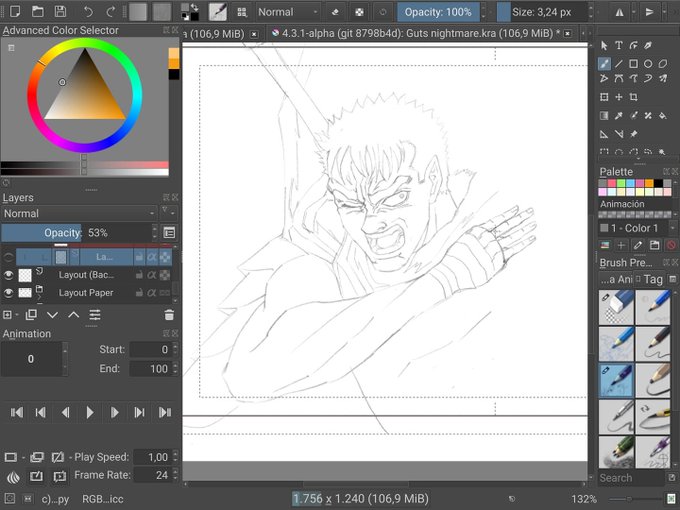
Task: Switch to Guts nightmare.kra document tab
Action: pos(415,33)
